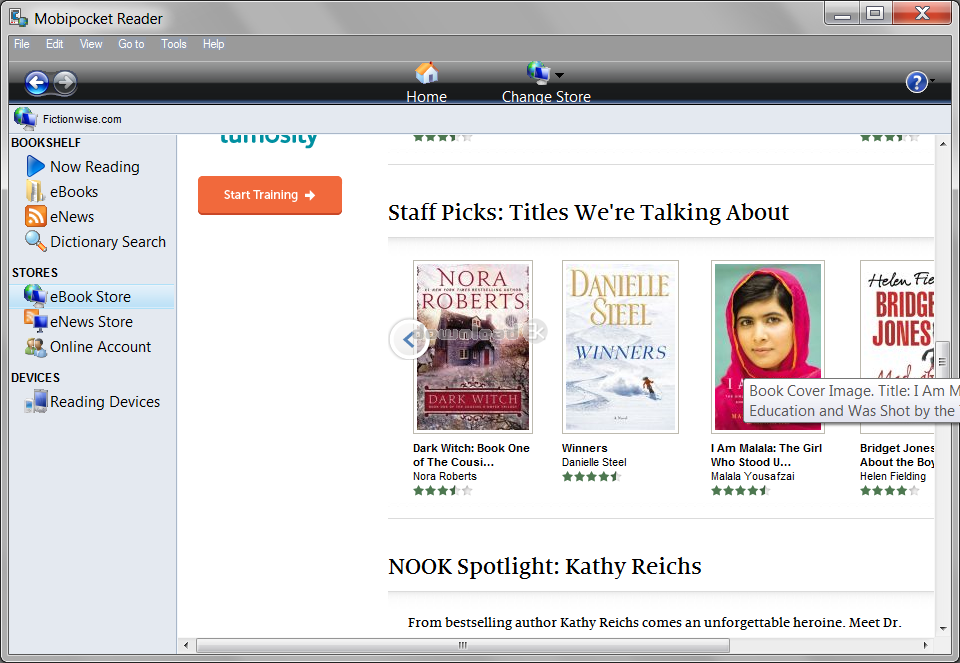The height and width of the screenshot is (663, 960).
Task: Click the eBook Store globe icon
Action: pyautogui.click(x=36, y=296)
